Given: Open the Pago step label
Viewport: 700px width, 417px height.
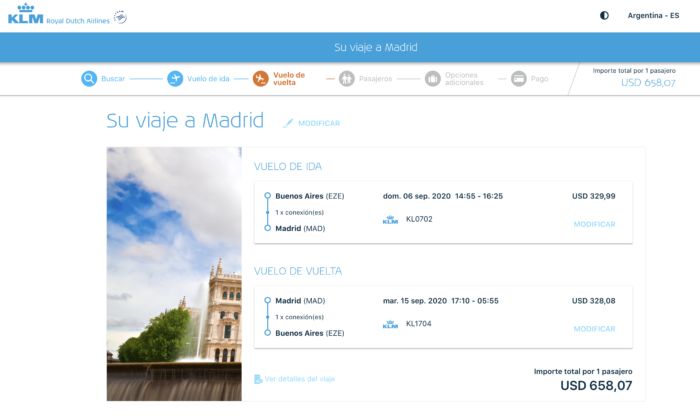Looking at the screenshot, I should [x=539, y=79].
